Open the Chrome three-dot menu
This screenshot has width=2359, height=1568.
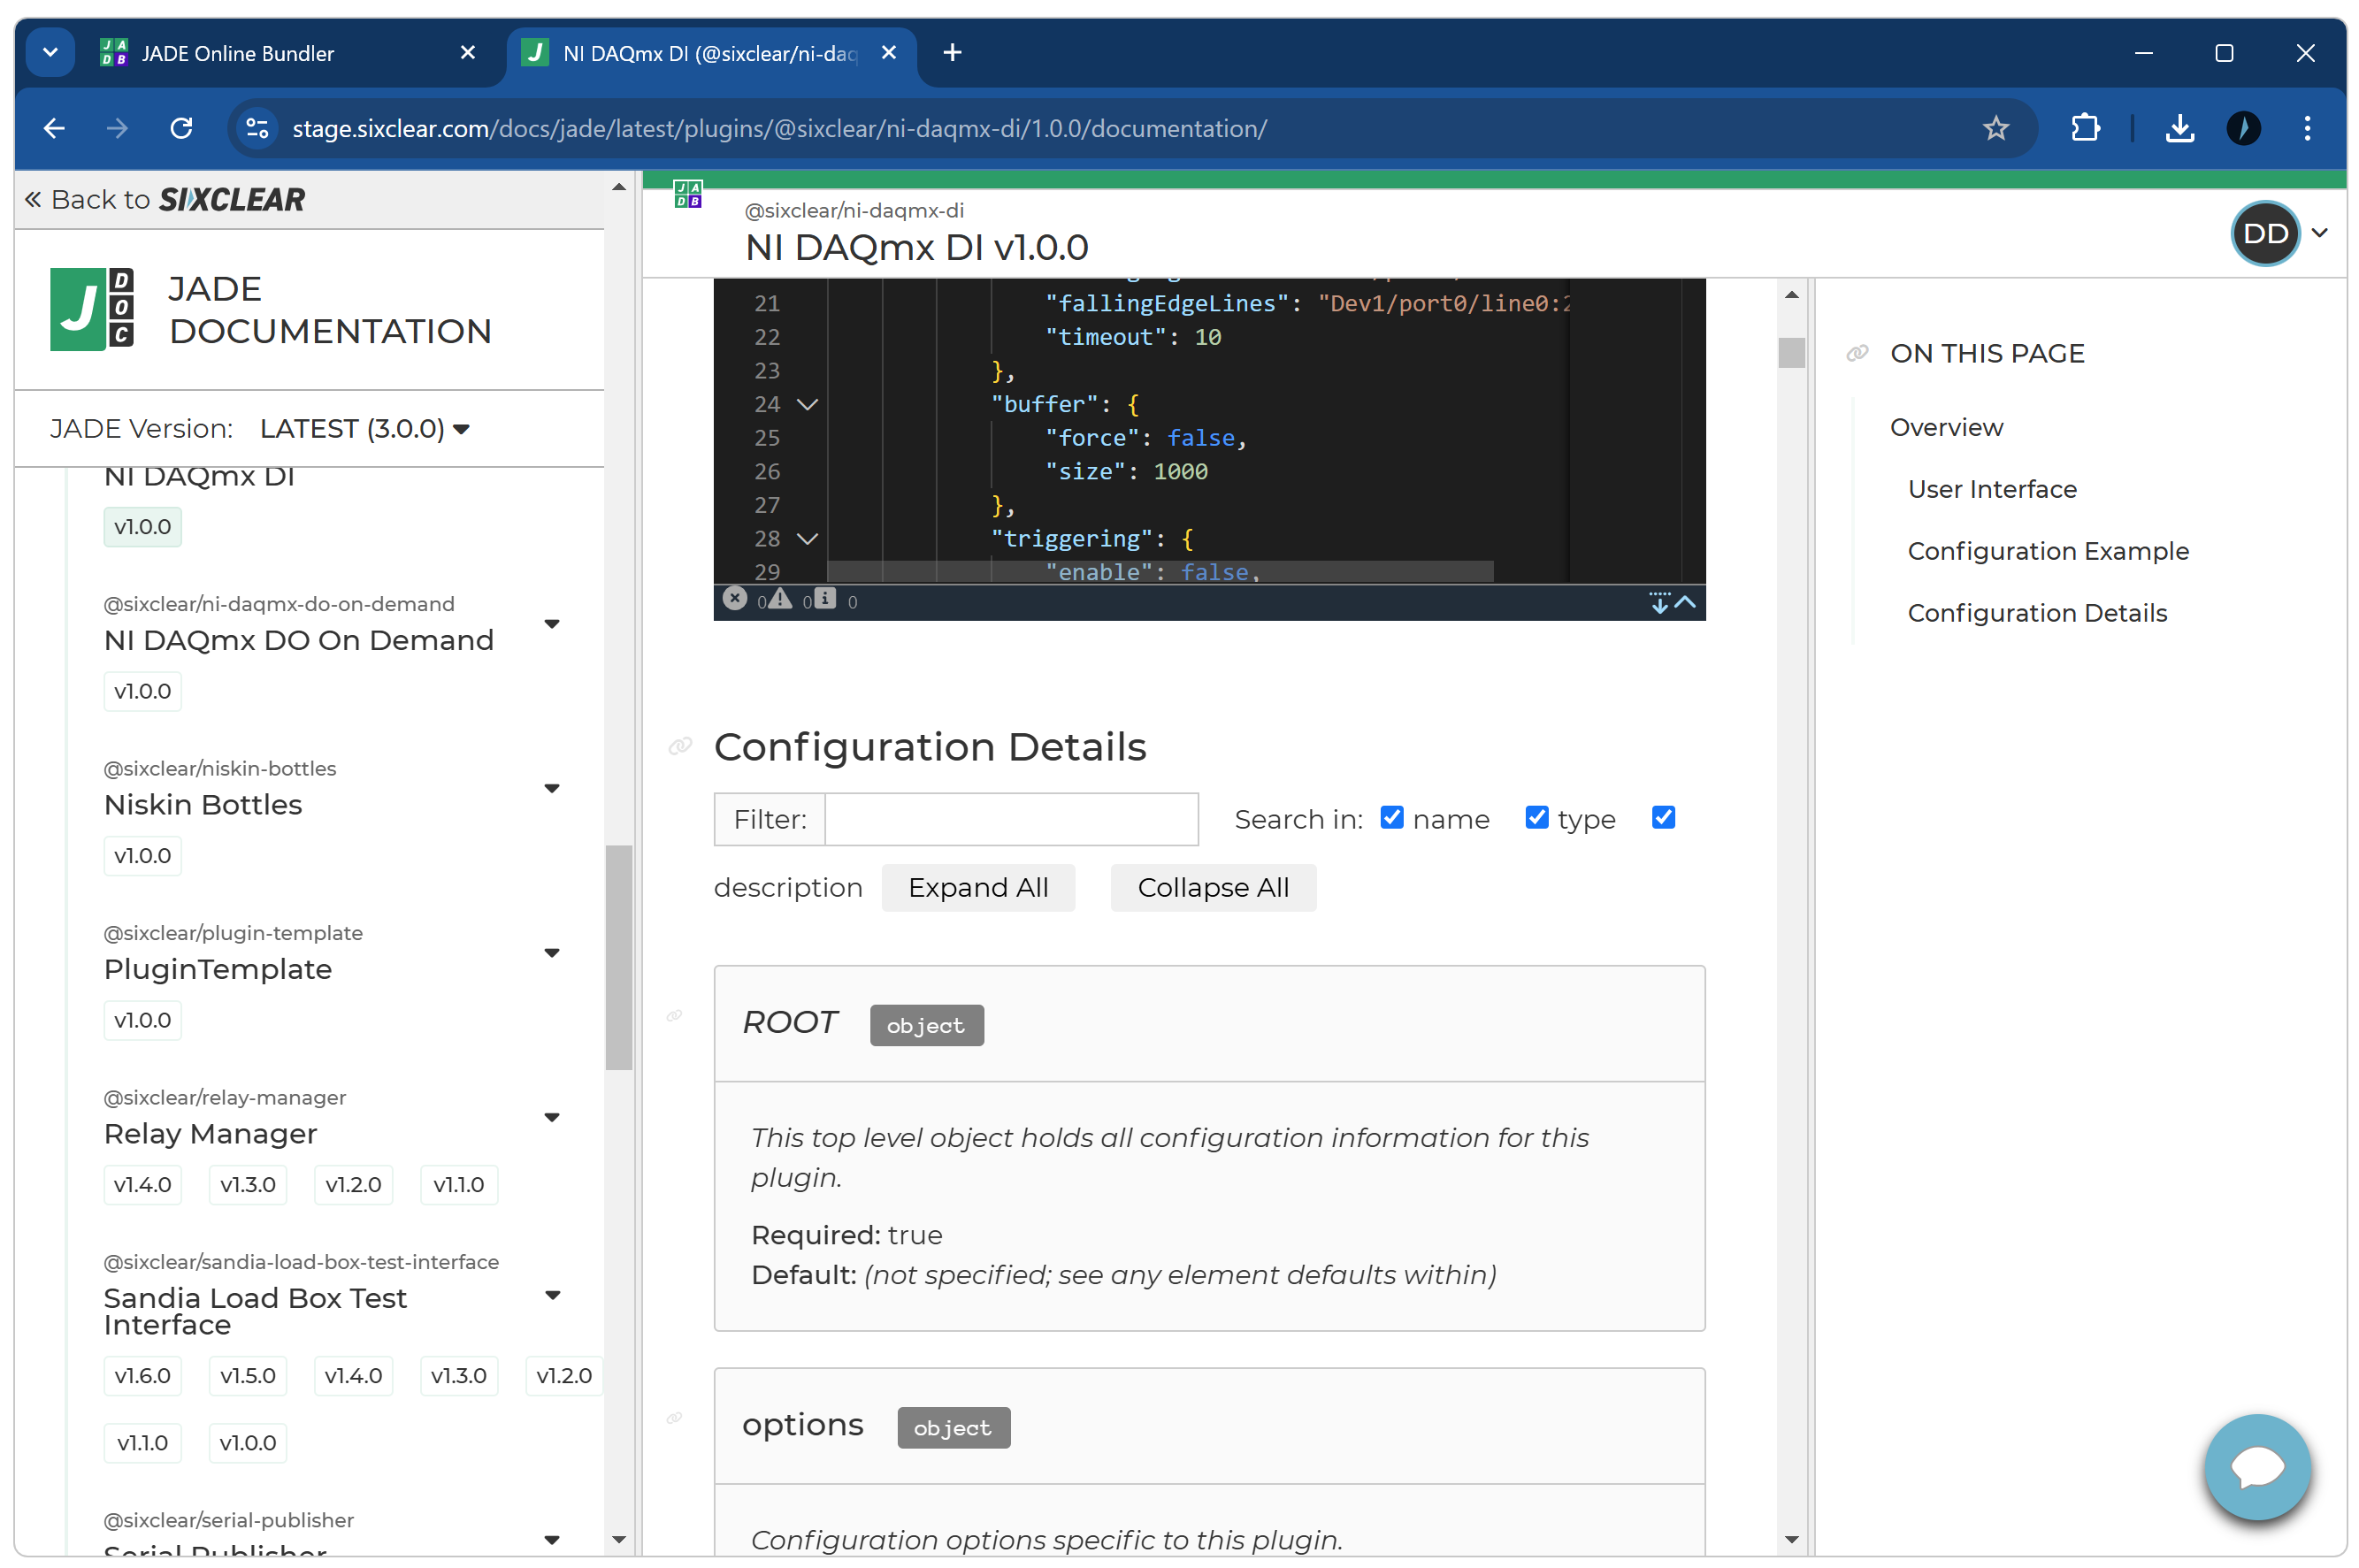tap(2308, 128)
